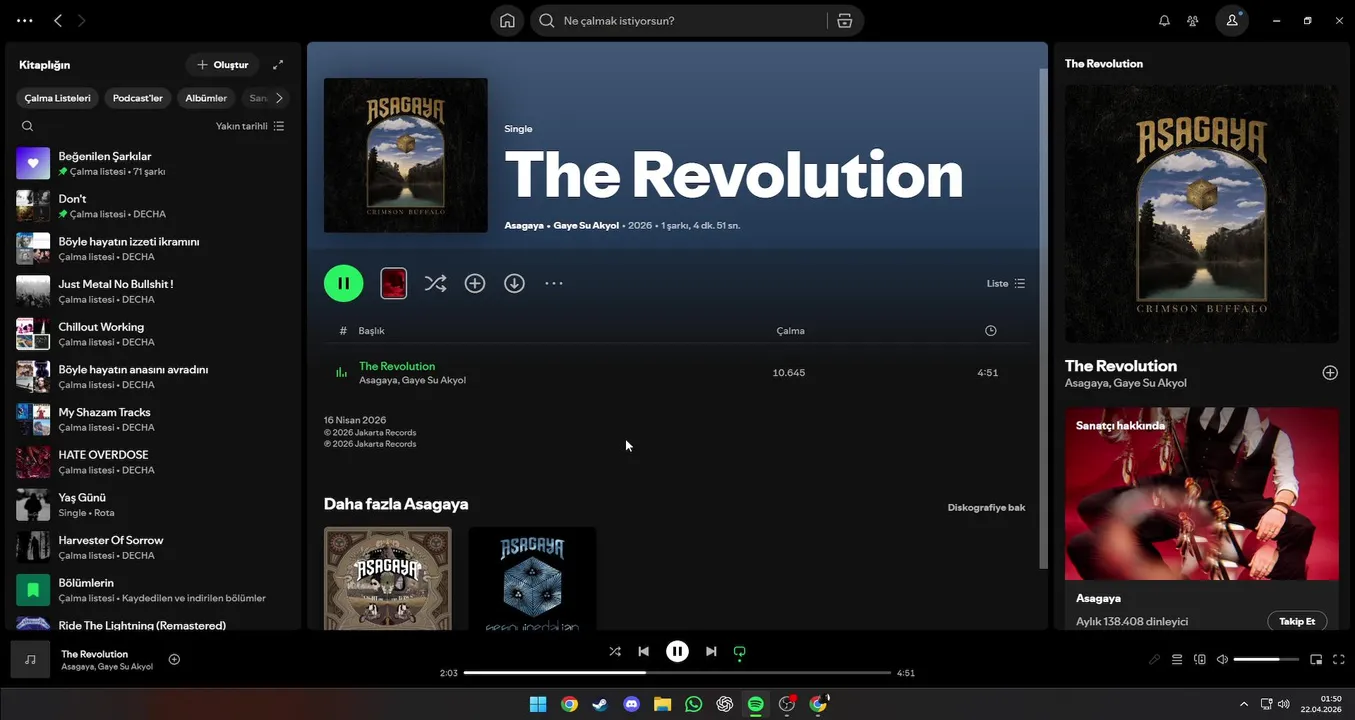Pause playback in the bottom player bar

pyautogui.click(x=677, y=651)
